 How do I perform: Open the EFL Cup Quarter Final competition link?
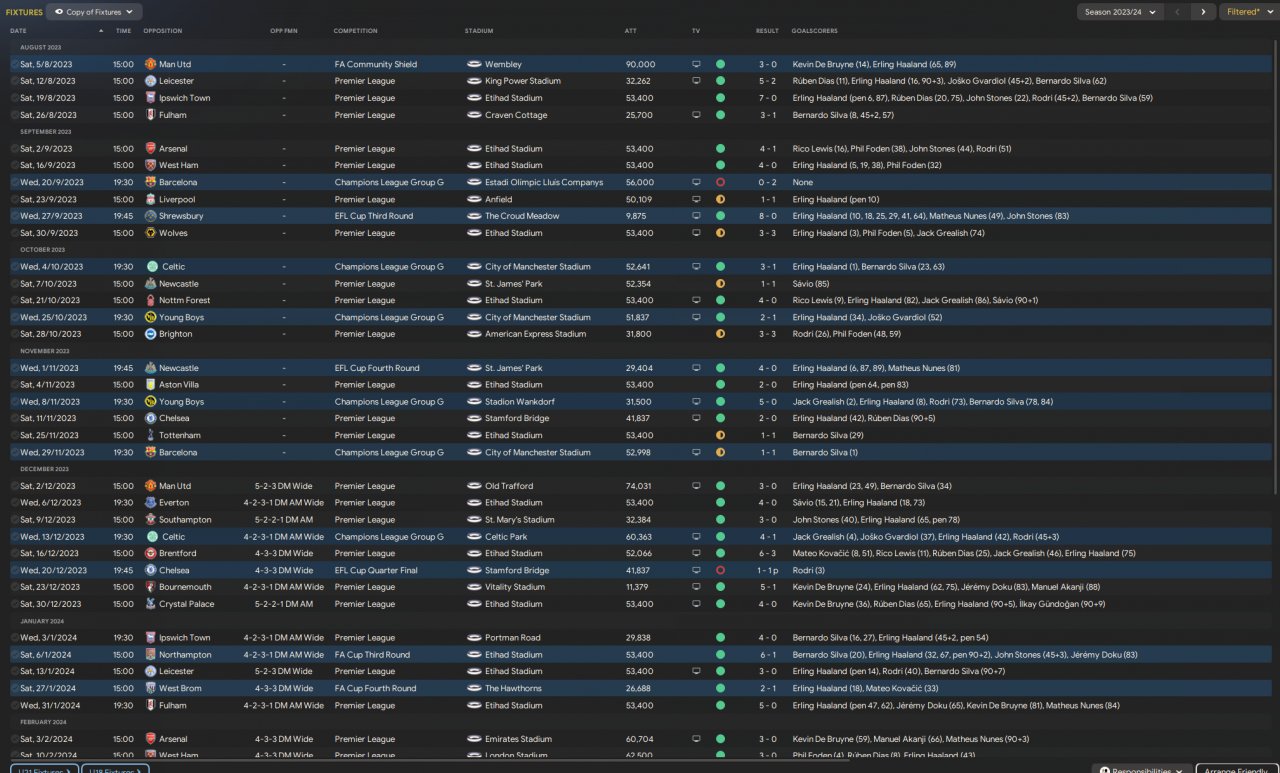(x=377, y=570)
